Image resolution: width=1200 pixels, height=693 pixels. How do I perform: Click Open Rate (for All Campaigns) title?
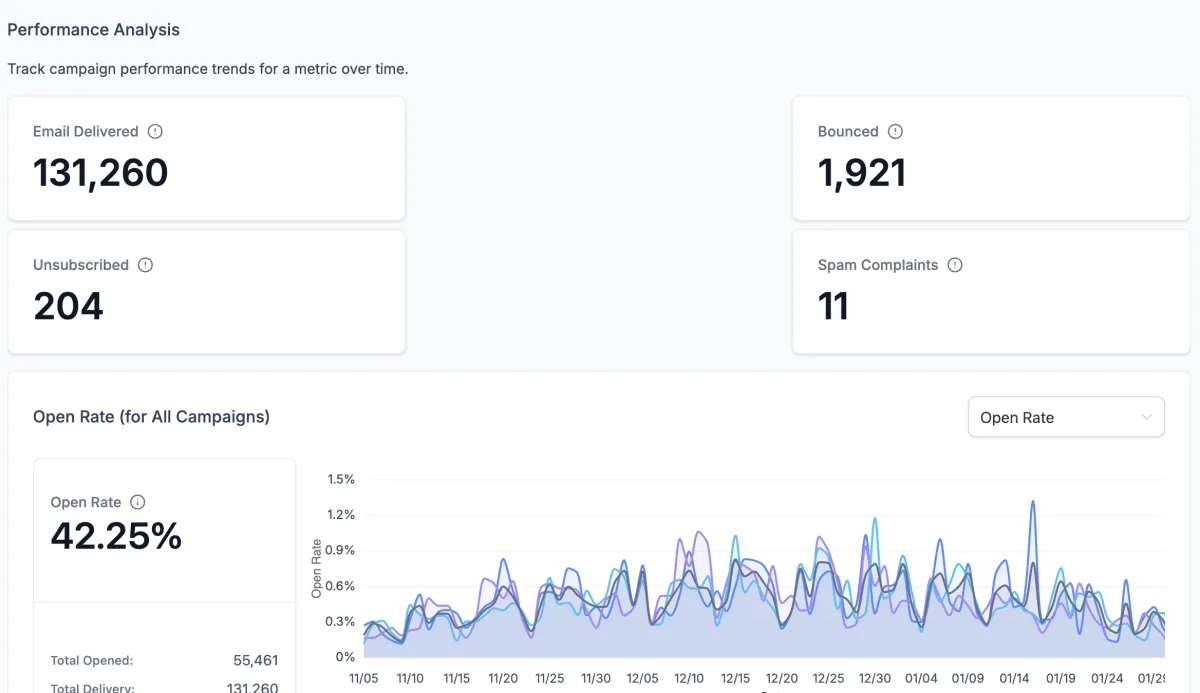click(151, 416)
